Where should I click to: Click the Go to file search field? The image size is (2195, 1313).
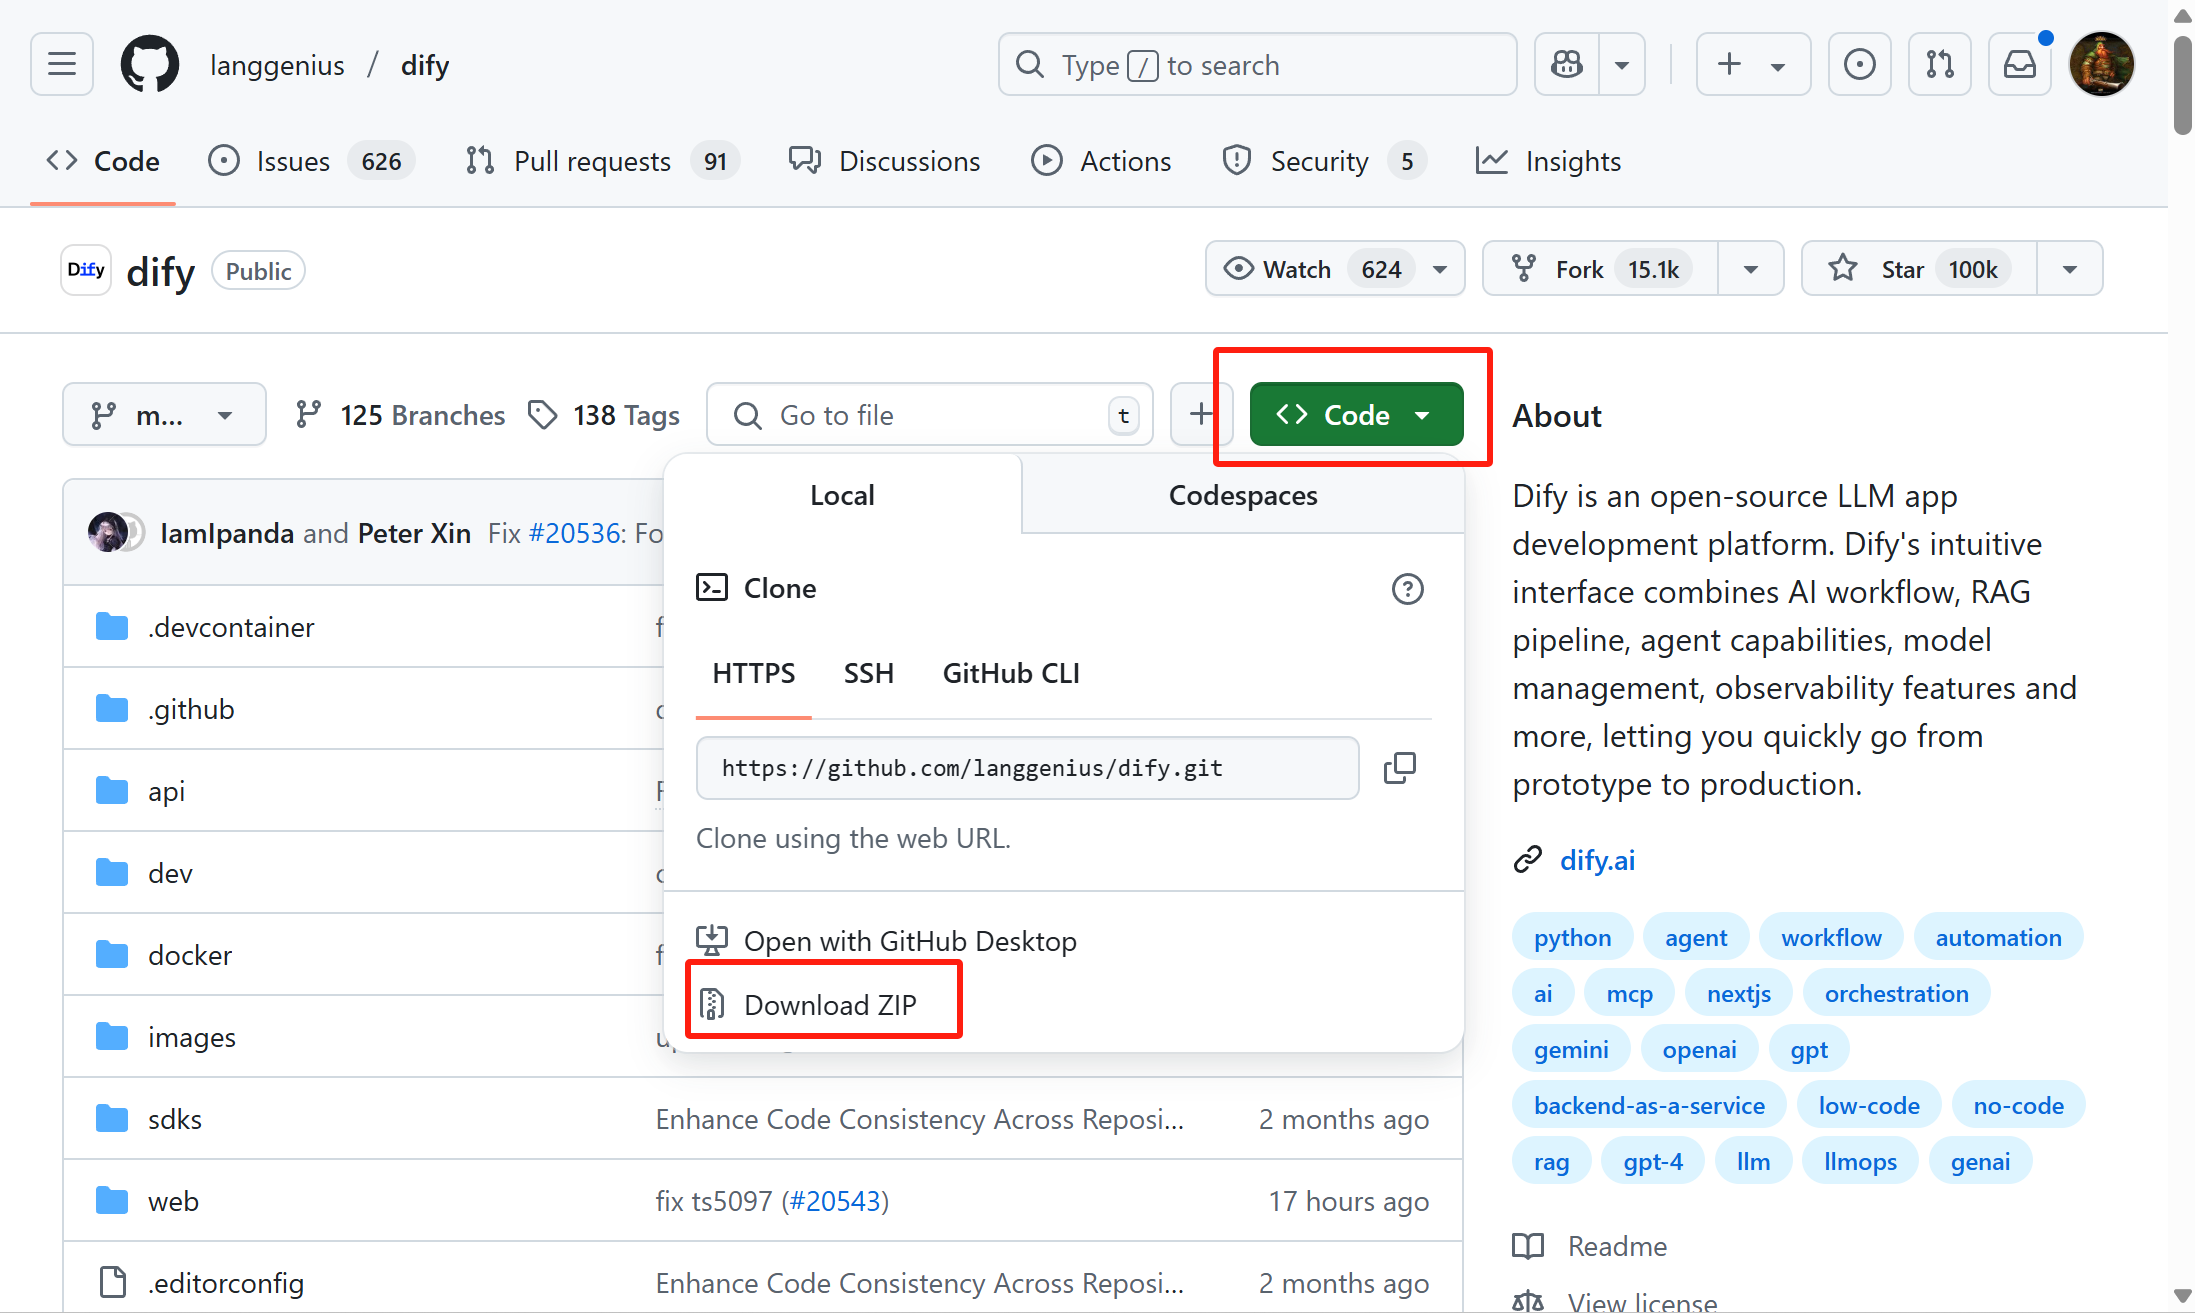click(x=930, y=415)
